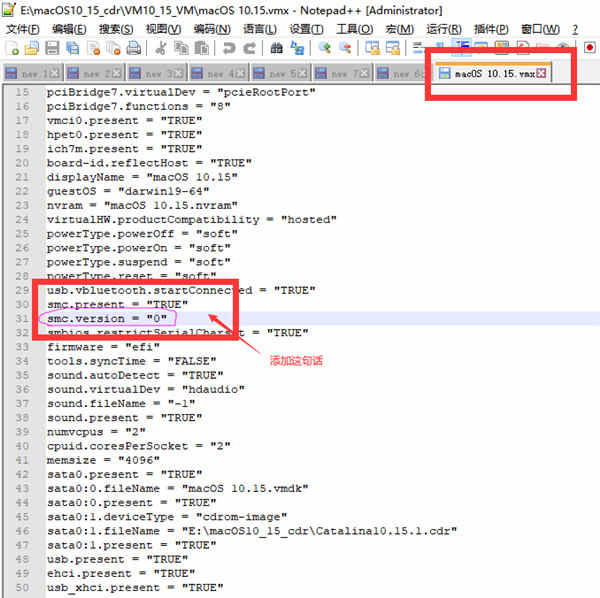The image size is (600, 598).
Task: Close the new 1 tab
Action: coord(55,73)
